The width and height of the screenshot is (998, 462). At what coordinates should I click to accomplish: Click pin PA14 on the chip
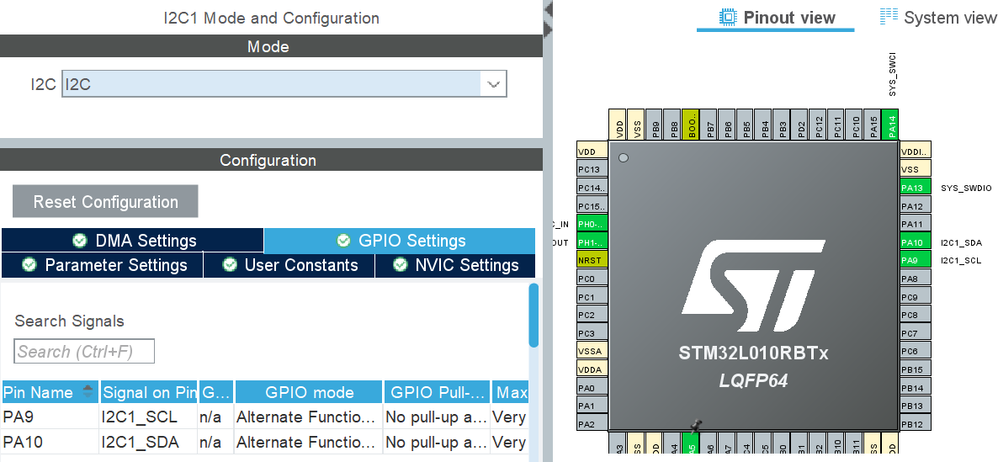(890, 125)
